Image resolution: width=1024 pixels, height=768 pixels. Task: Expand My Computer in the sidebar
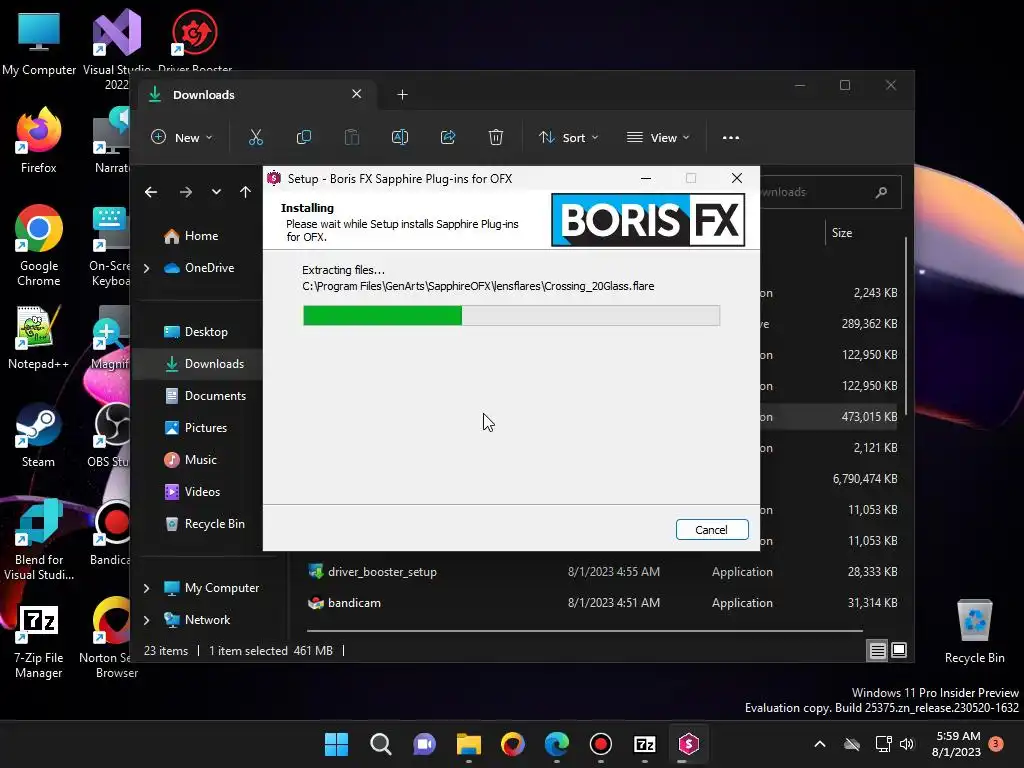click(147, 588)
